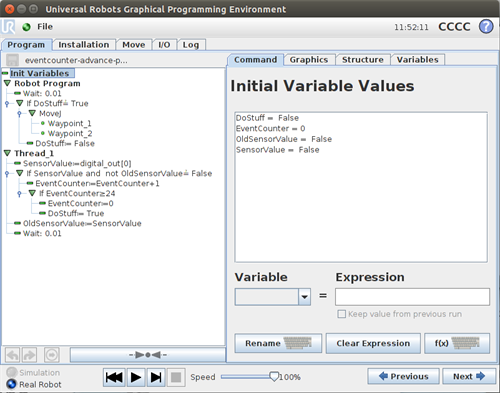Screen dimensions: 500x393
Task: Select the DoStuff≔ False tree node
Action: (65, 143)
